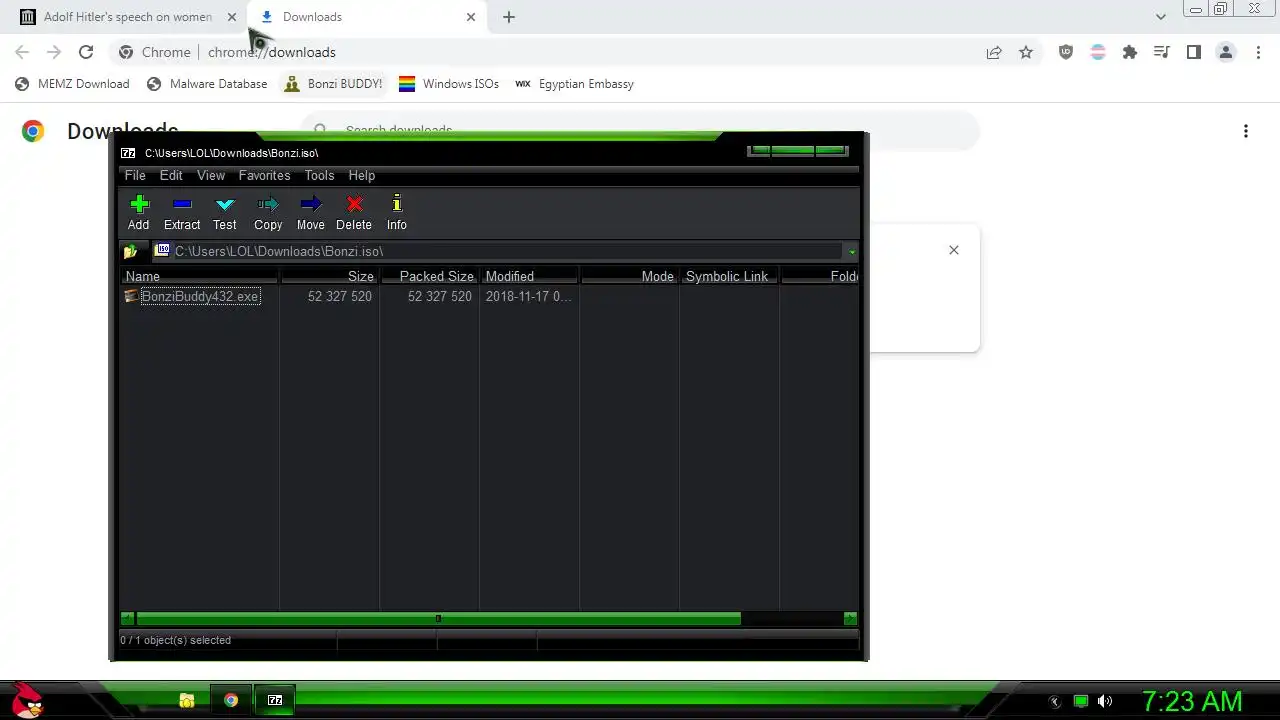This screenshot has width=1280, height=720.
Task: Click the 52 327 520 size value
Action: pos(340,297)
